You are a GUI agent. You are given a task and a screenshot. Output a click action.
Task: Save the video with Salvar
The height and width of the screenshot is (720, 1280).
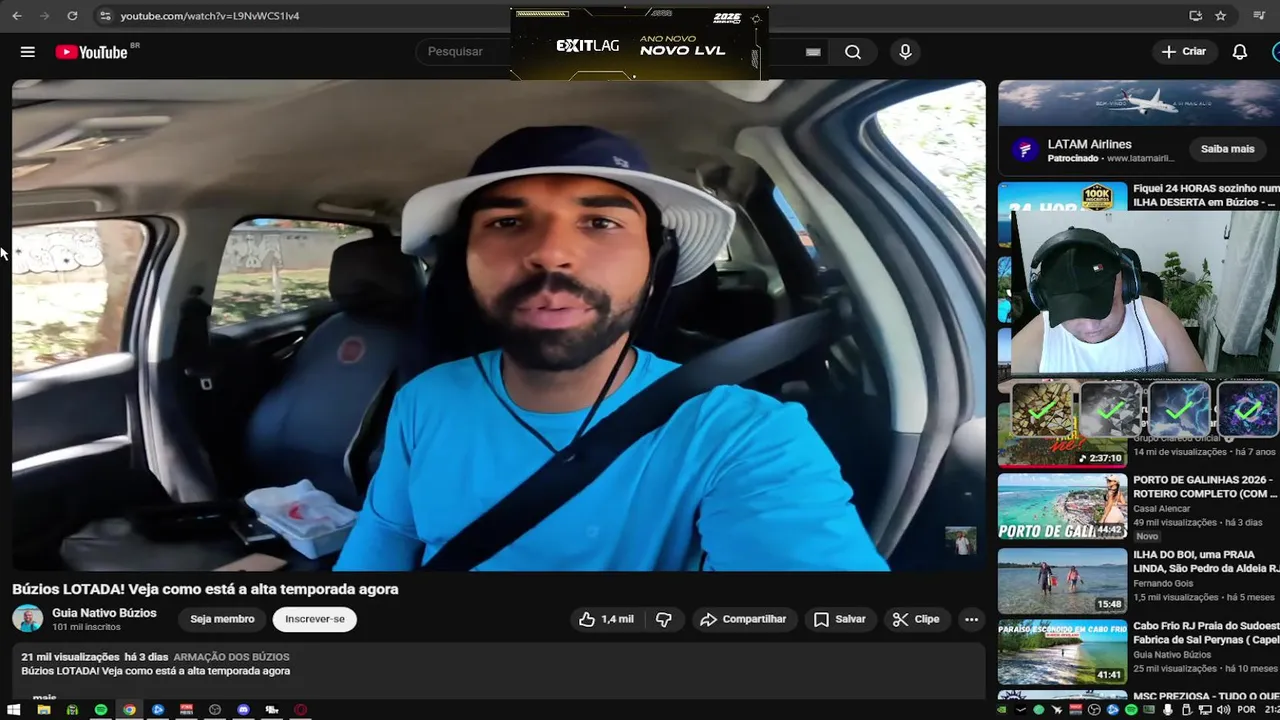tap(840, 619)
